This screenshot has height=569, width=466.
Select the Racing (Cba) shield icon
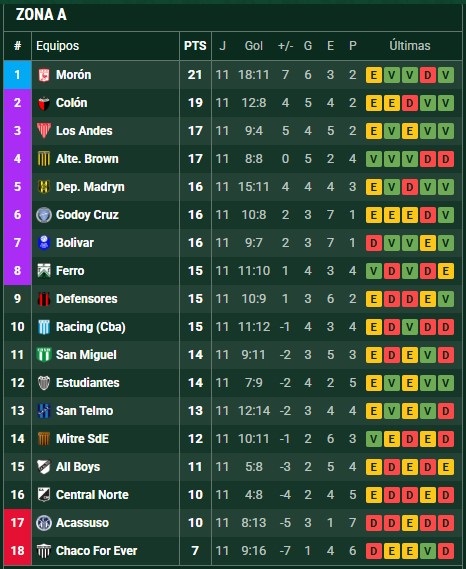[x=44, y=327]
